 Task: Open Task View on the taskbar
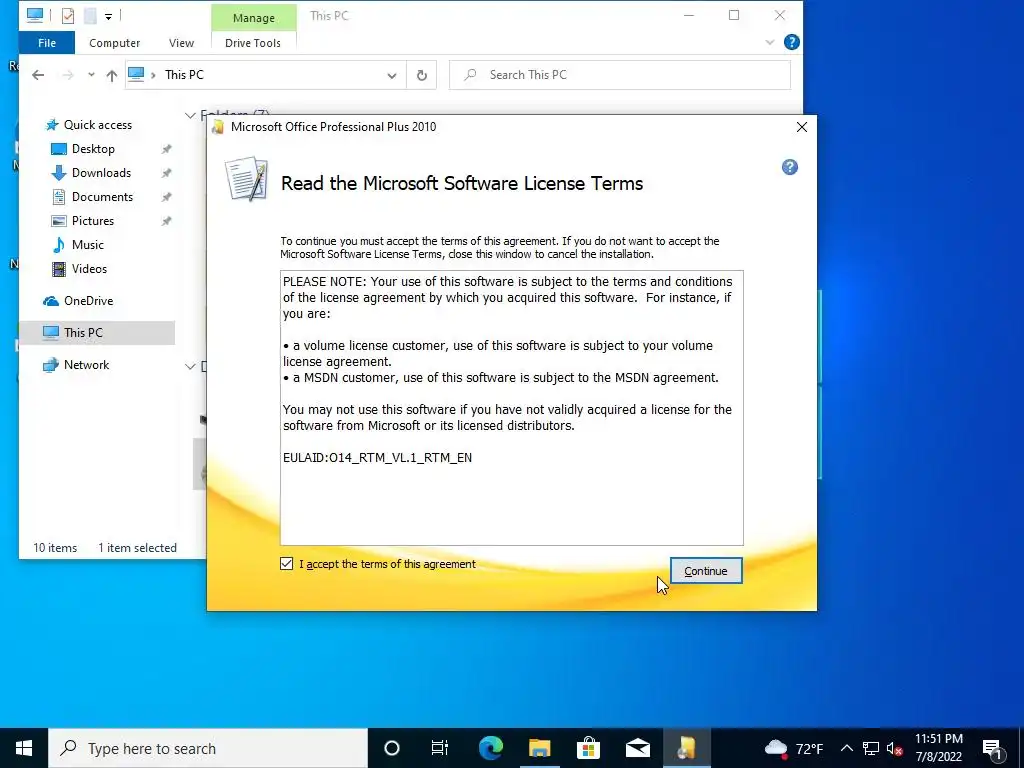pyautogui.click(x=440, y=748)
